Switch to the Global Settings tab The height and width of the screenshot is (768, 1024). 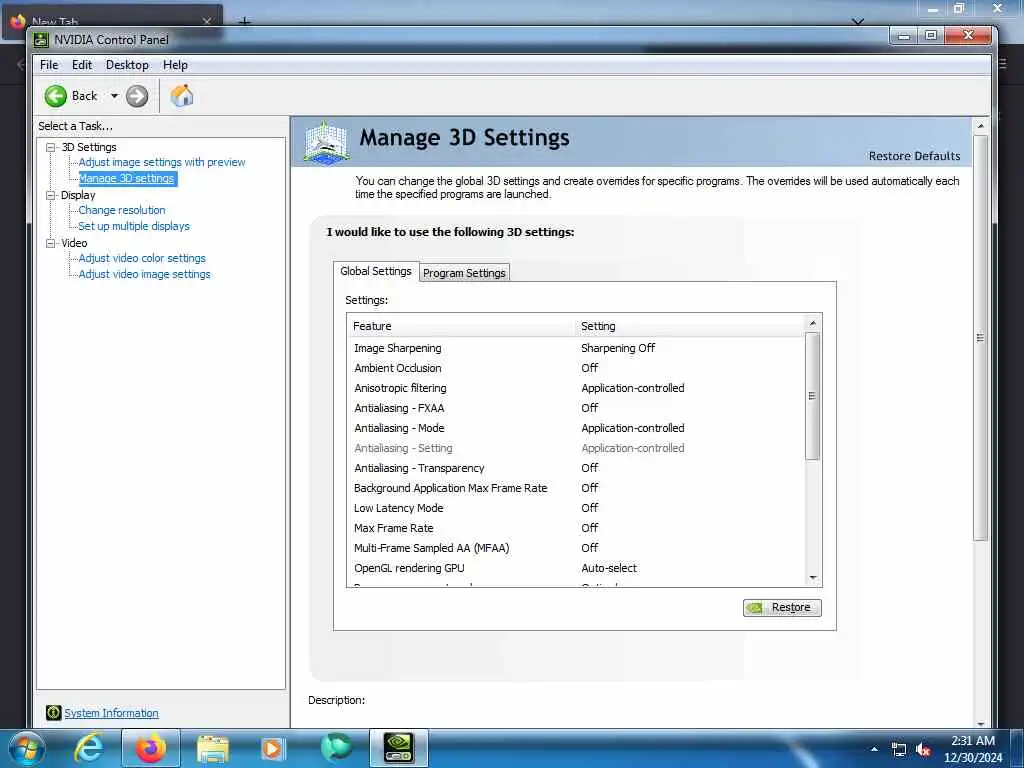click(x=376, y=271)
